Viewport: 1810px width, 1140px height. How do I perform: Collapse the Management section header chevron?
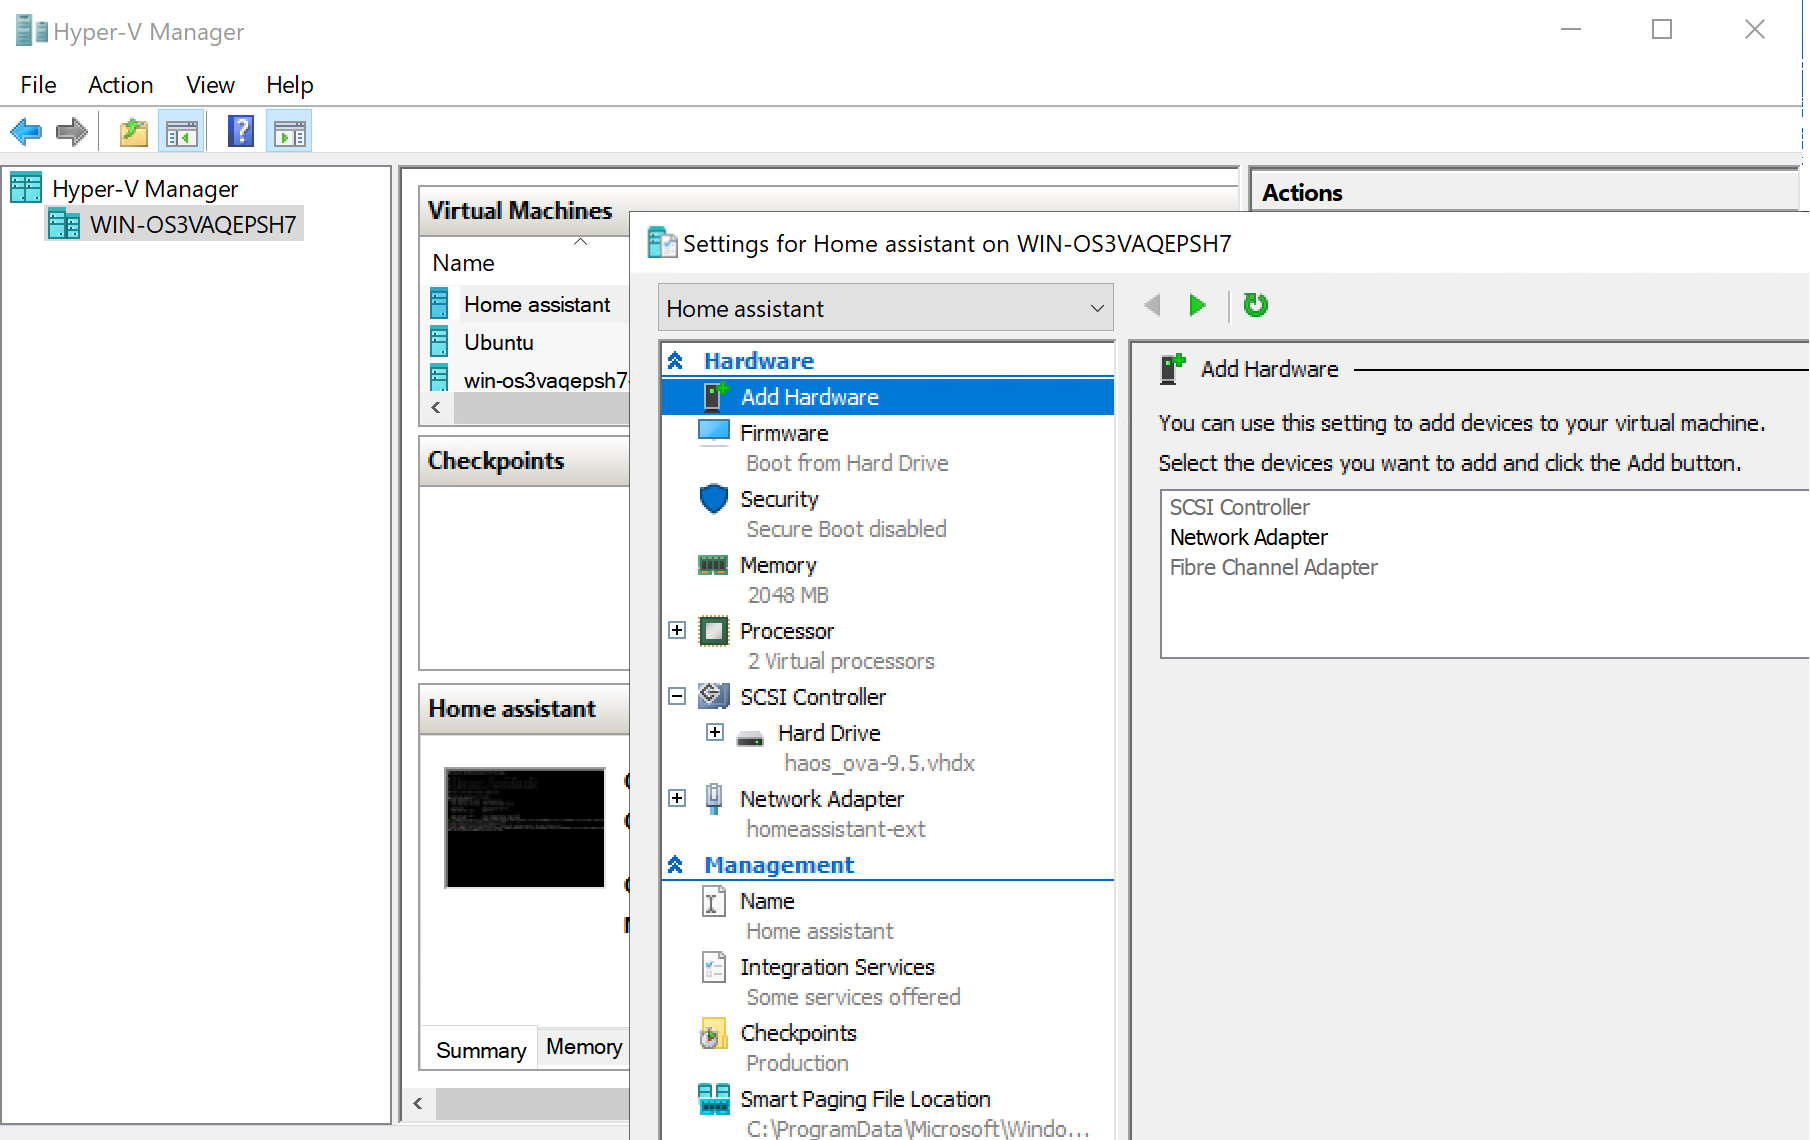click(x=675, y=865)
